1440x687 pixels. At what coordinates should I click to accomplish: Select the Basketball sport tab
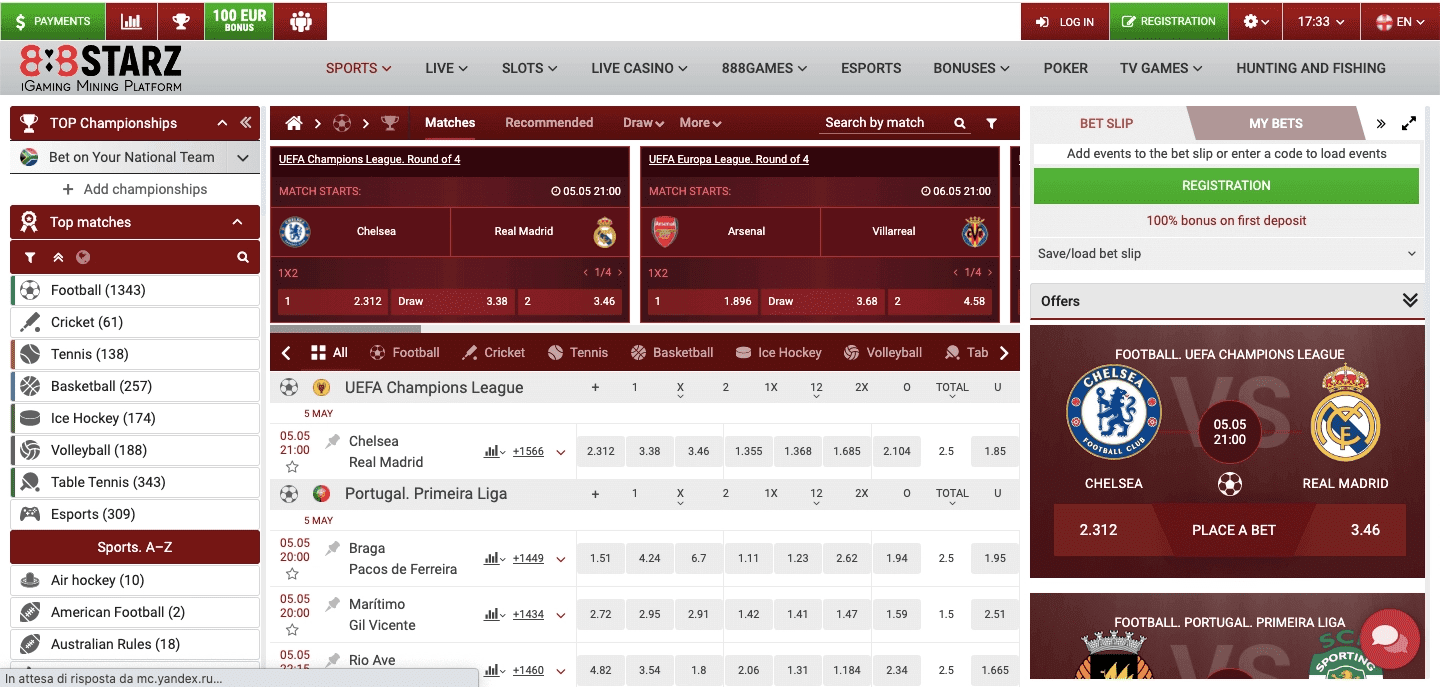pyautogui.click(x=672, y=352)
